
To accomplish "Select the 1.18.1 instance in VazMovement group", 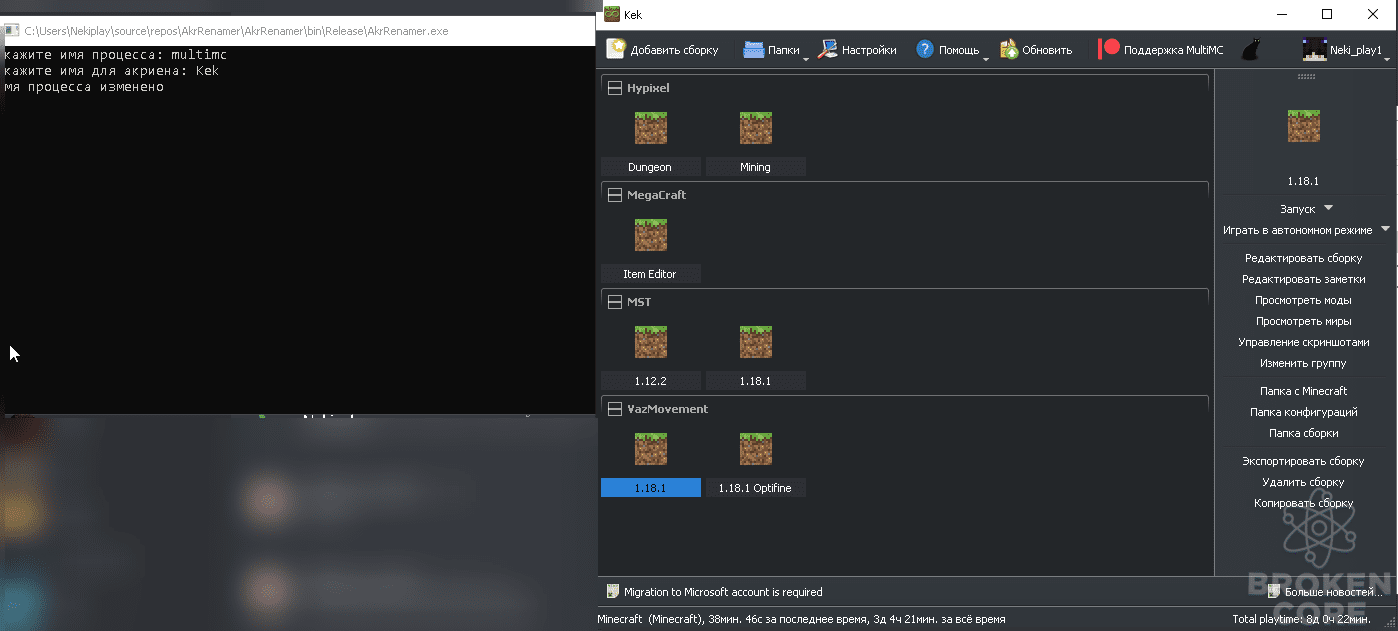I will (651, 449).
